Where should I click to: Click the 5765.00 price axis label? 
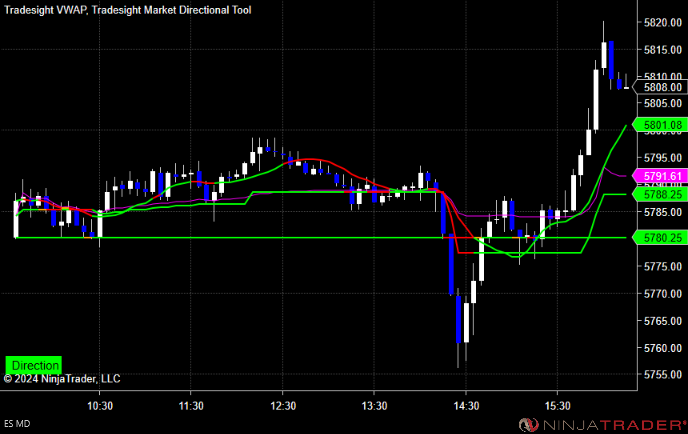[663, 321]
